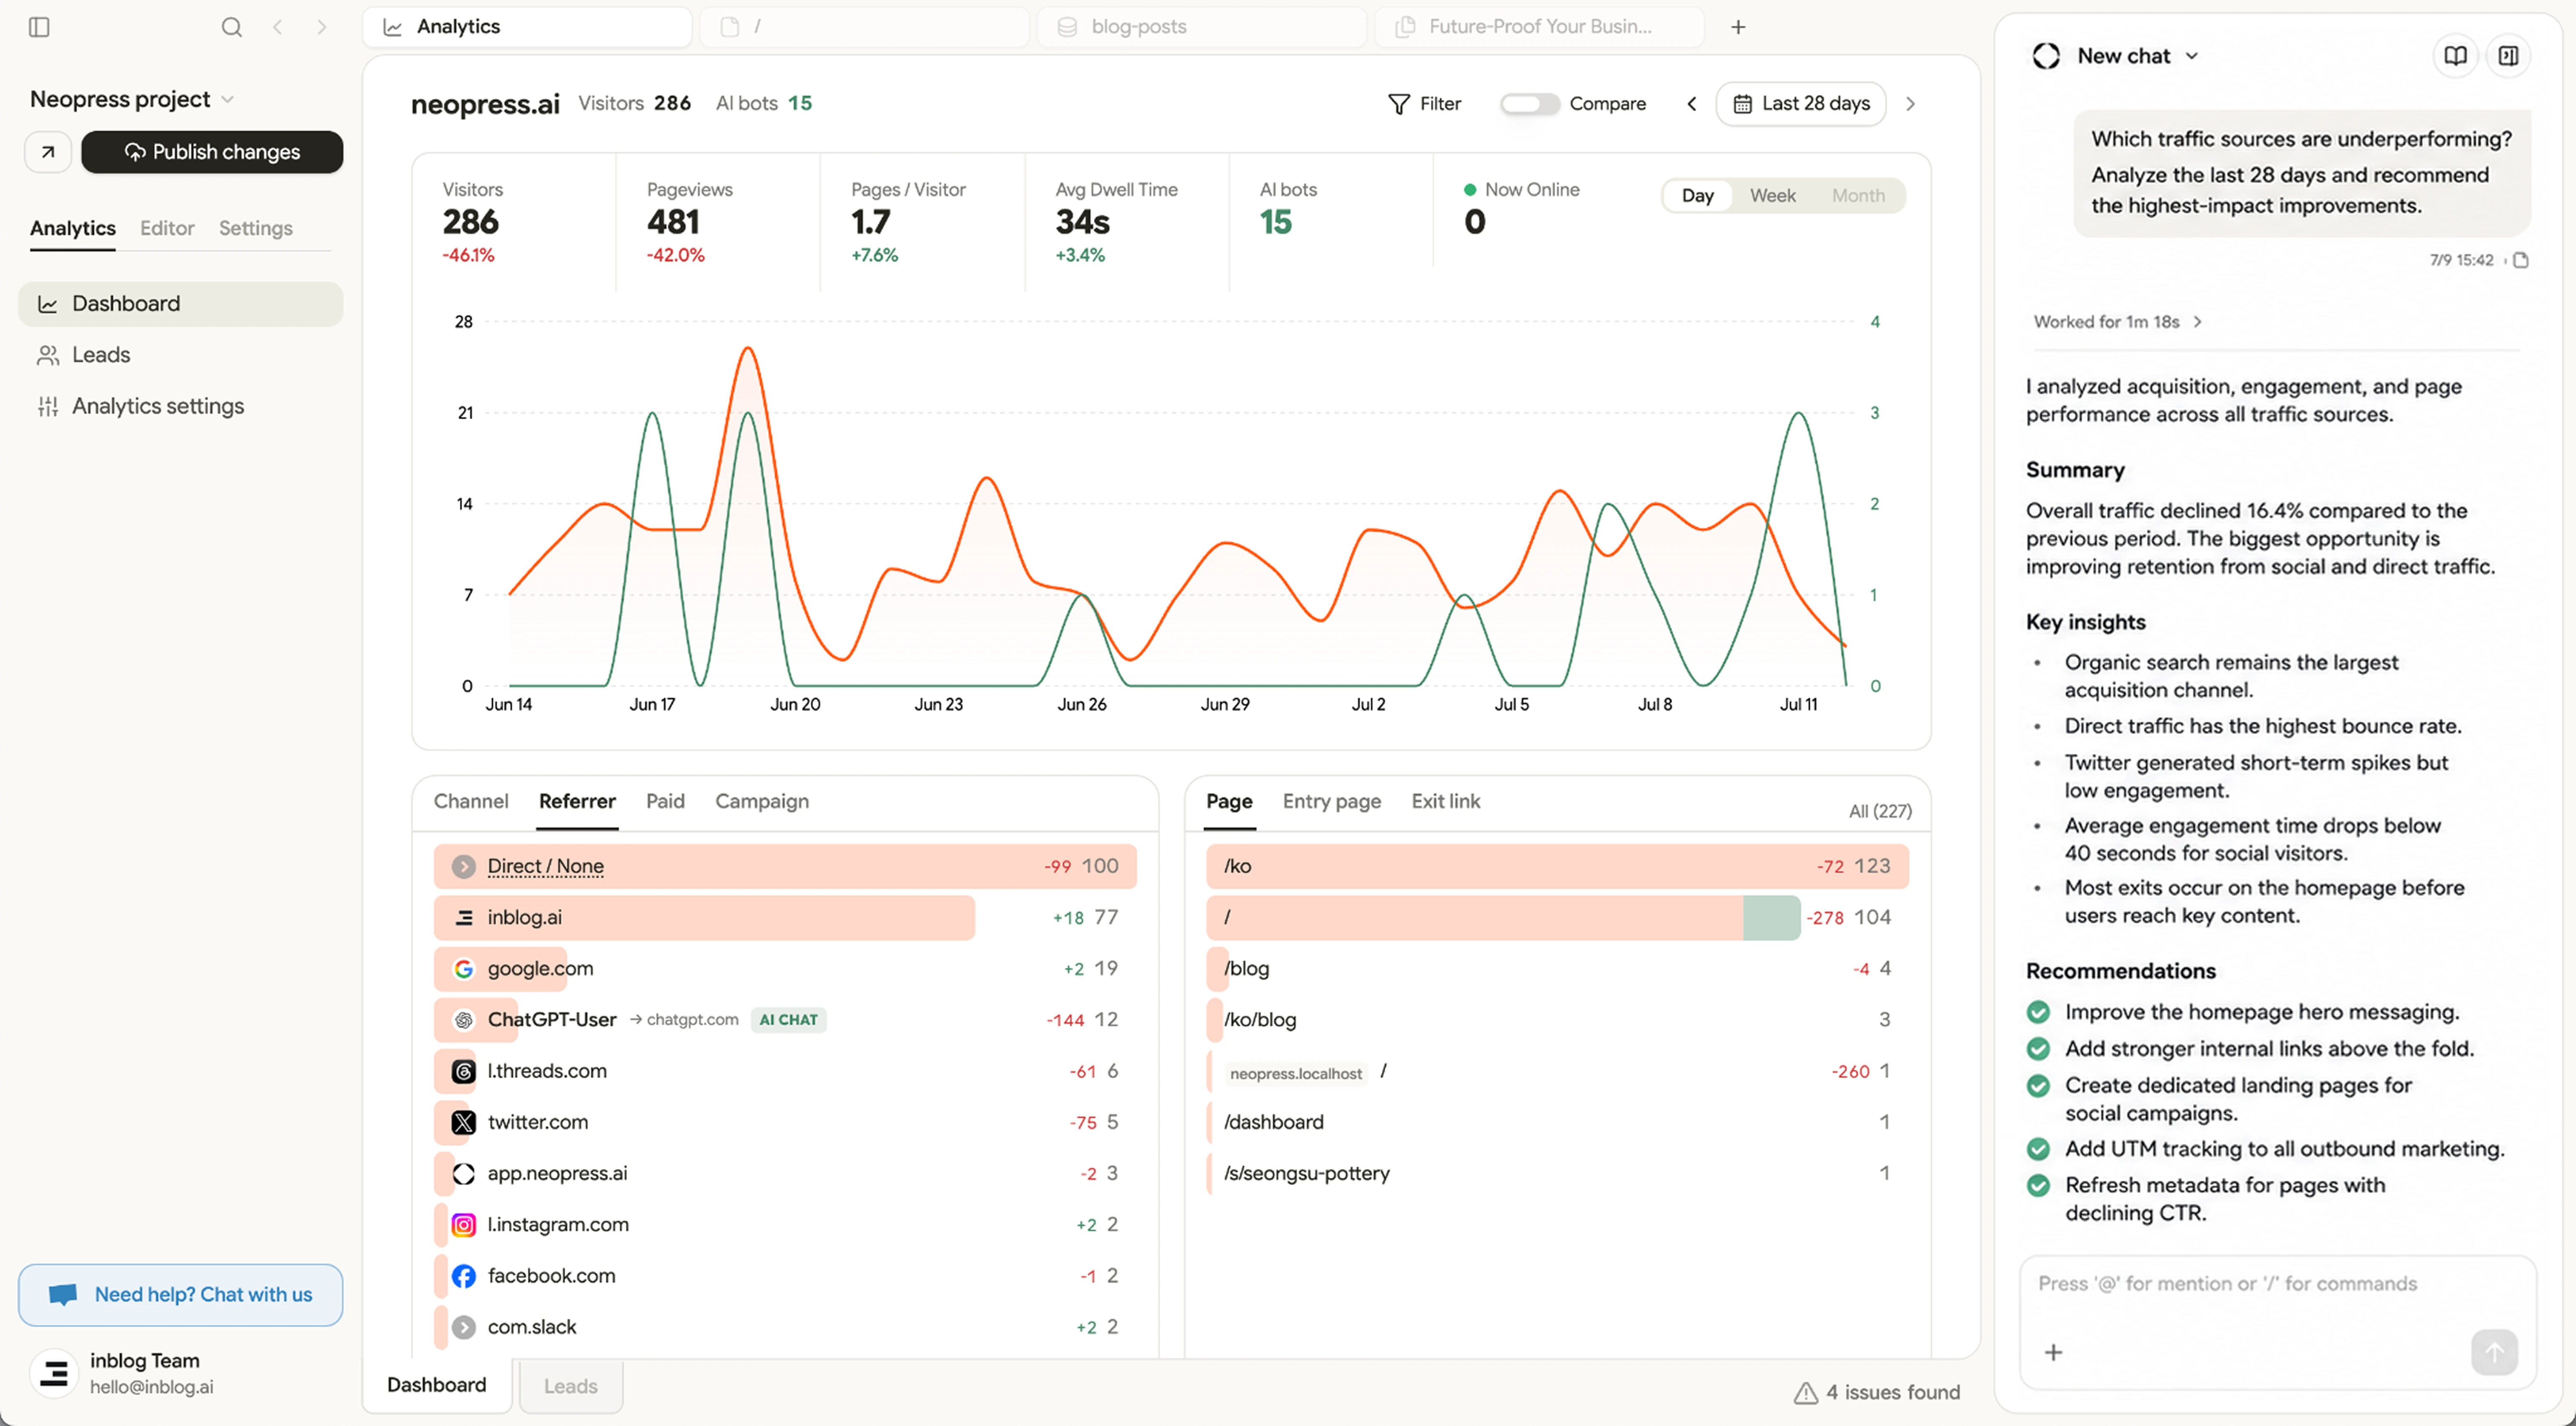
Task: Click Need help? Chat with us
Action: (181, 1295)
